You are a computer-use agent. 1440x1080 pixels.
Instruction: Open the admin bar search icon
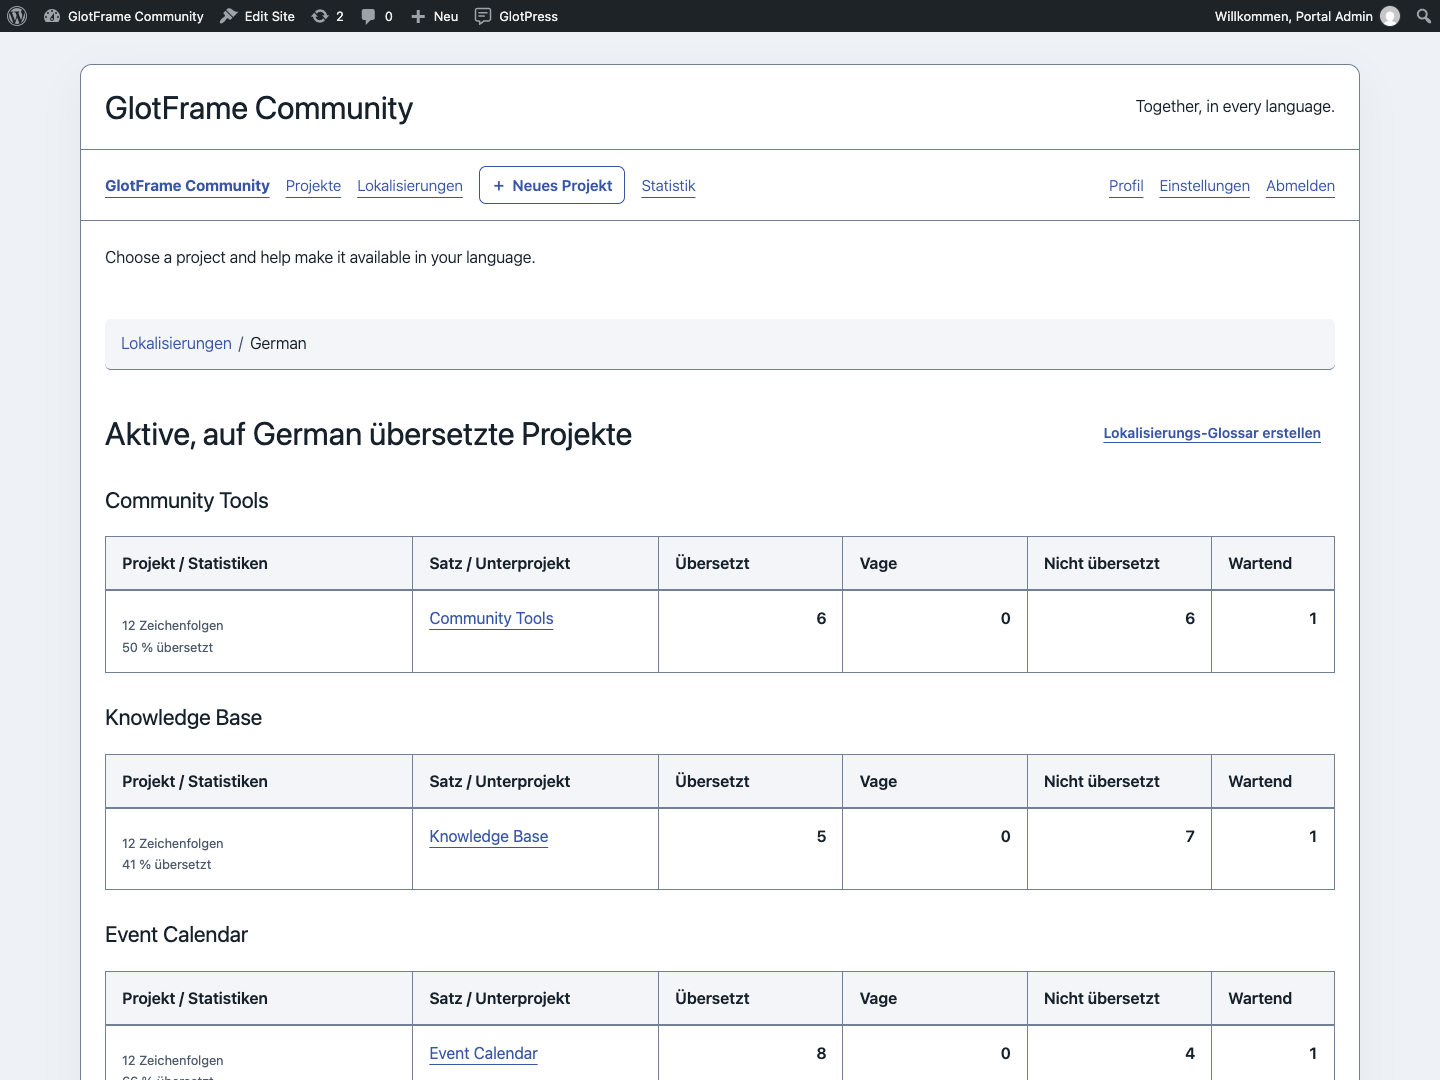point(1424,16)
